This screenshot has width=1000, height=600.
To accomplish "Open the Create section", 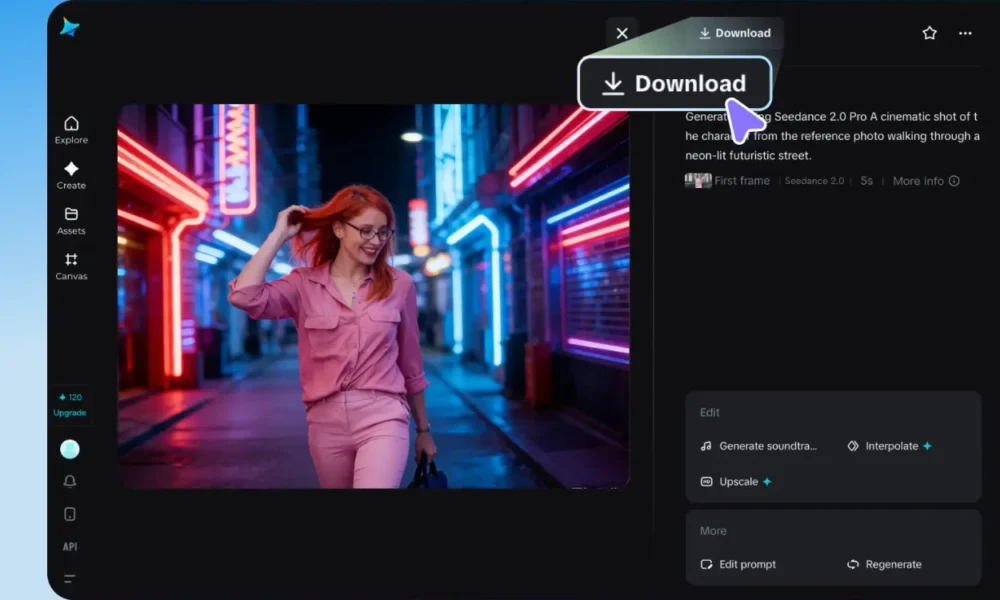I will [71, 175].
